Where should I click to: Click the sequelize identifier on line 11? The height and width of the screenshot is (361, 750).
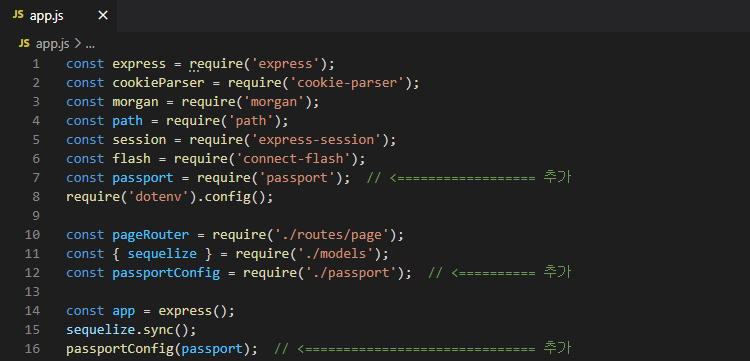[162, 254]
